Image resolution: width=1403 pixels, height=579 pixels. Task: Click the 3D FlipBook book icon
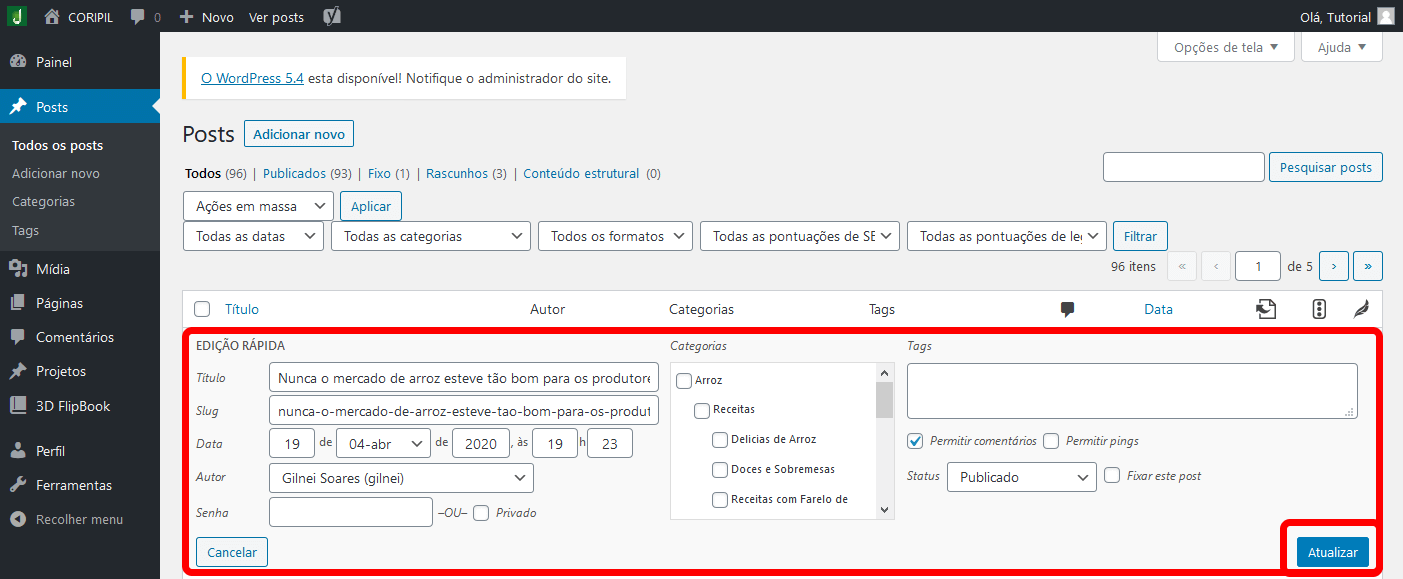tap(18, 406)
